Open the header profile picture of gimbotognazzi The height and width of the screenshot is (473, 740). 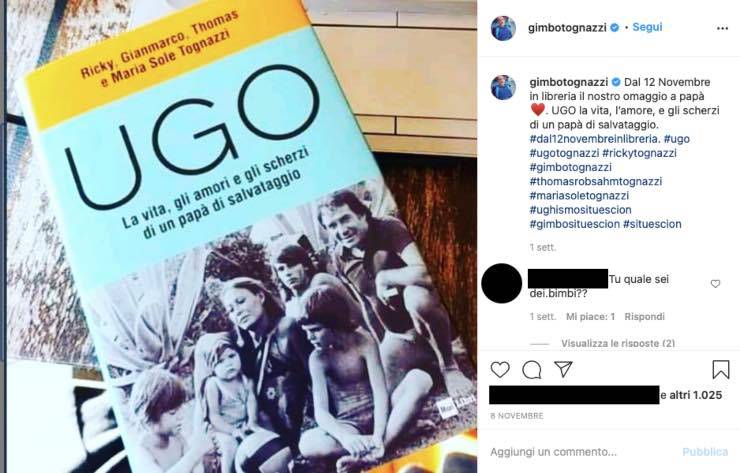503,28
